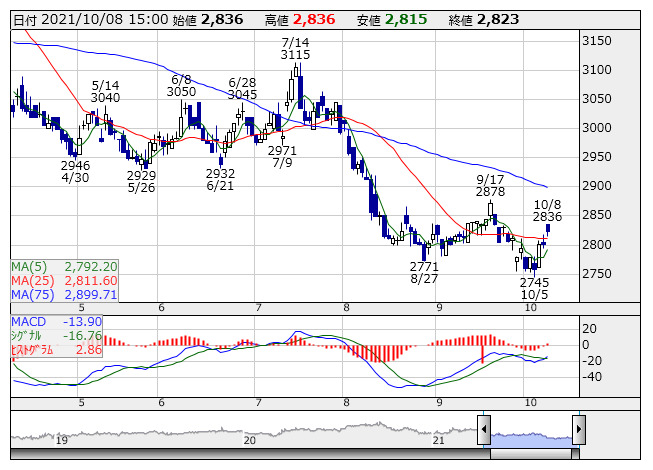Click the left range slider handle arrow

click(x=484, y=429)
